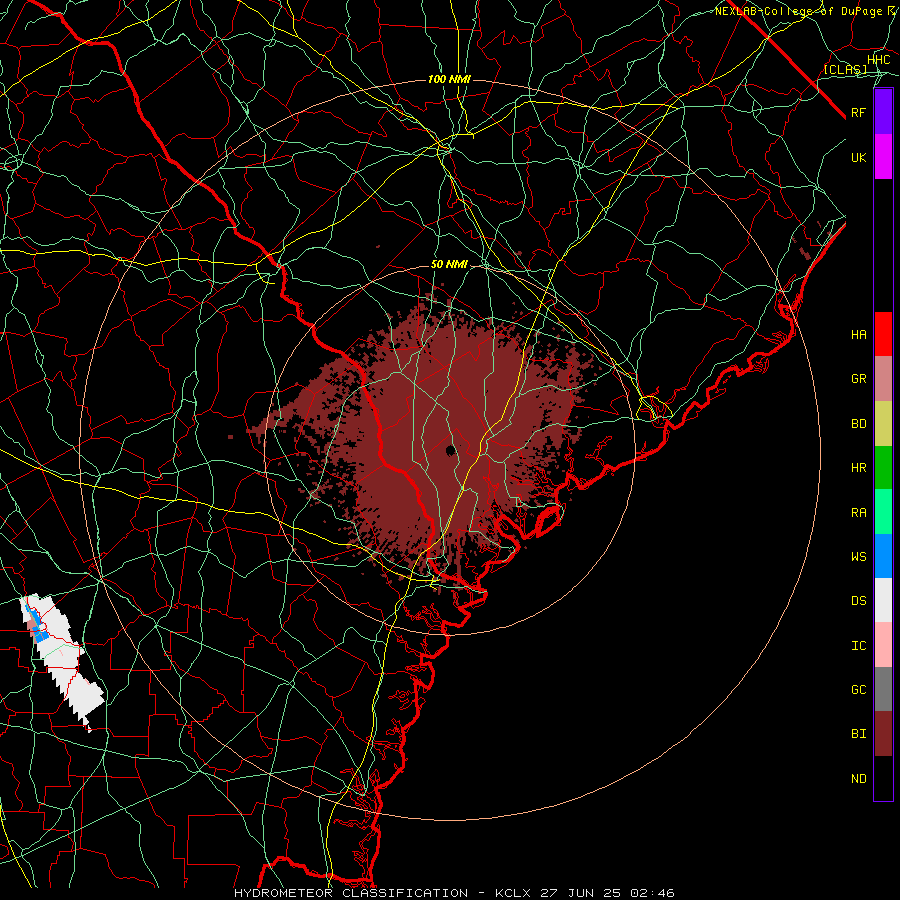Viewport: 900px width, 900px height.
Task: Click the DS legend label
Action: point(858,601)
